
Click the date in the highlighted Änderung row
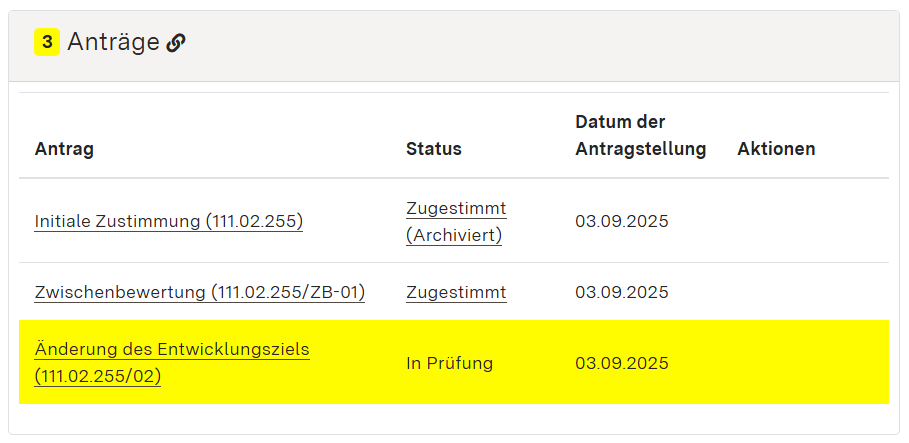pyautogui.click(x=621, y=363)
